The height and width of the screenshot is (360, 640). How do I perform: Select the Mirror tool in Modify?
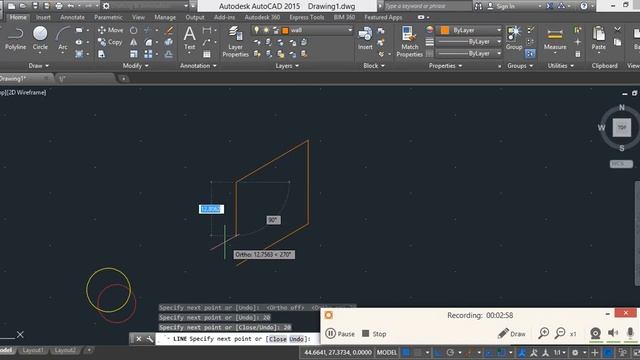coord(133,42)
